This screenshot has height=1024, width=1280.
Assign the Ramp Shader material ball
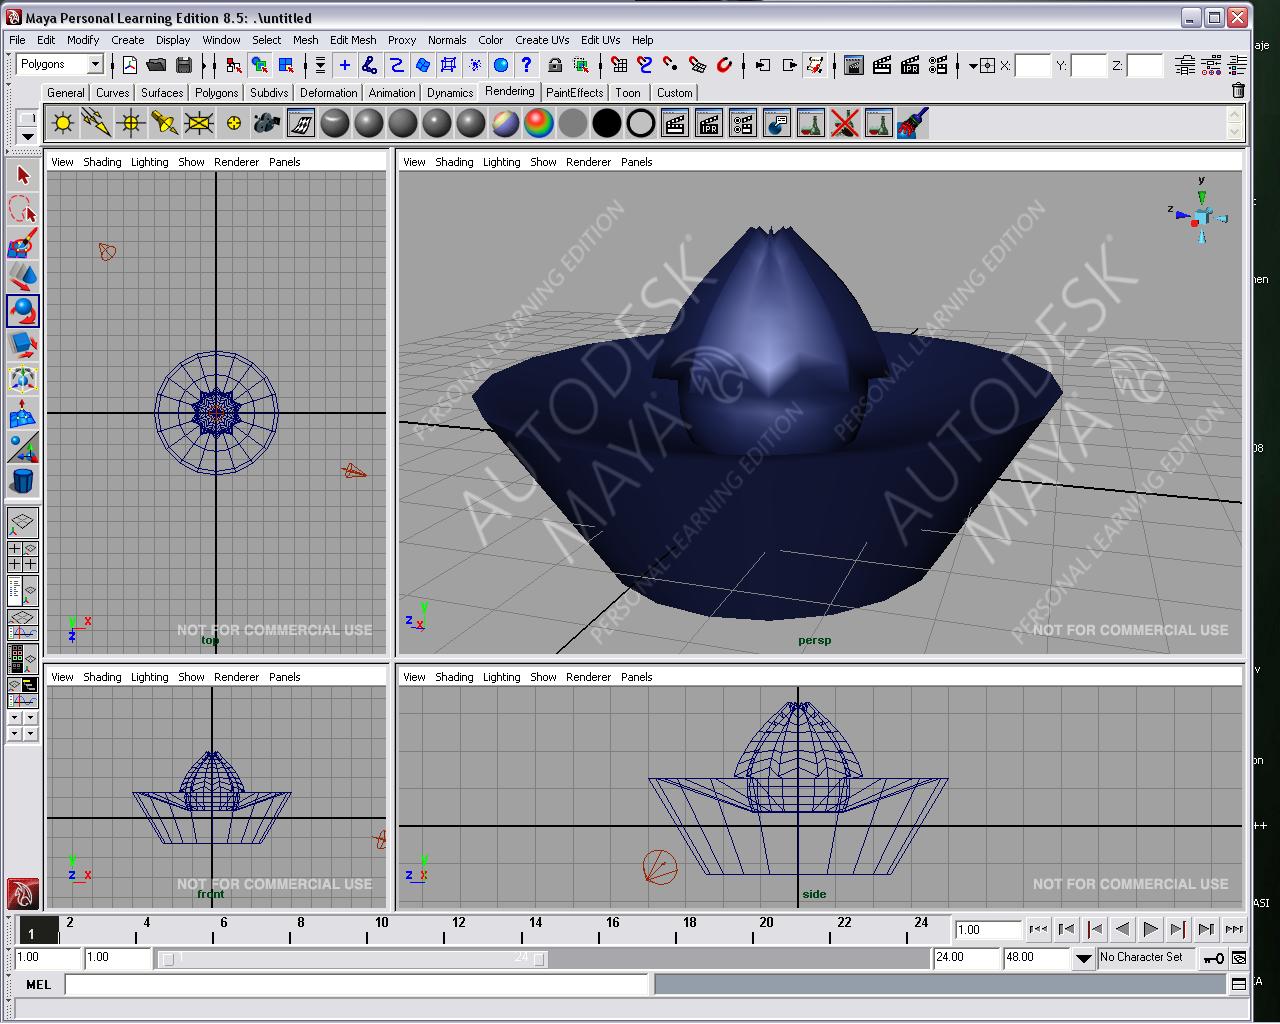tap(539, 124)
